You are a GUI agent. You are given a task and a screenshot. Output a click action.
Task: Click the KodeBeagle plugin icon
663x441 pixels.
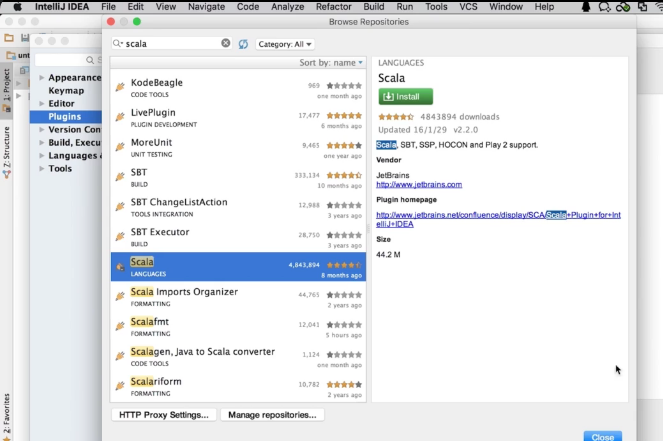pyautogui.click(x=120, y=87)
